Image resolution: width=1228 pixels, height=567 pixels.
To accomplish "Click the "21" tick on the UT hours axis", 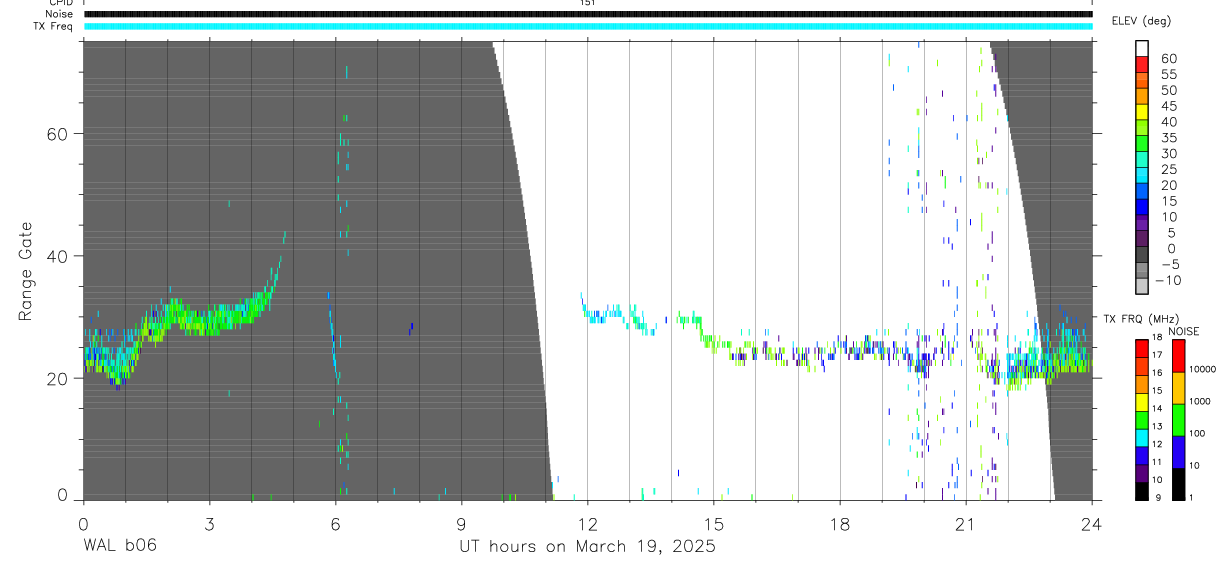I will [x=965, y=523].
